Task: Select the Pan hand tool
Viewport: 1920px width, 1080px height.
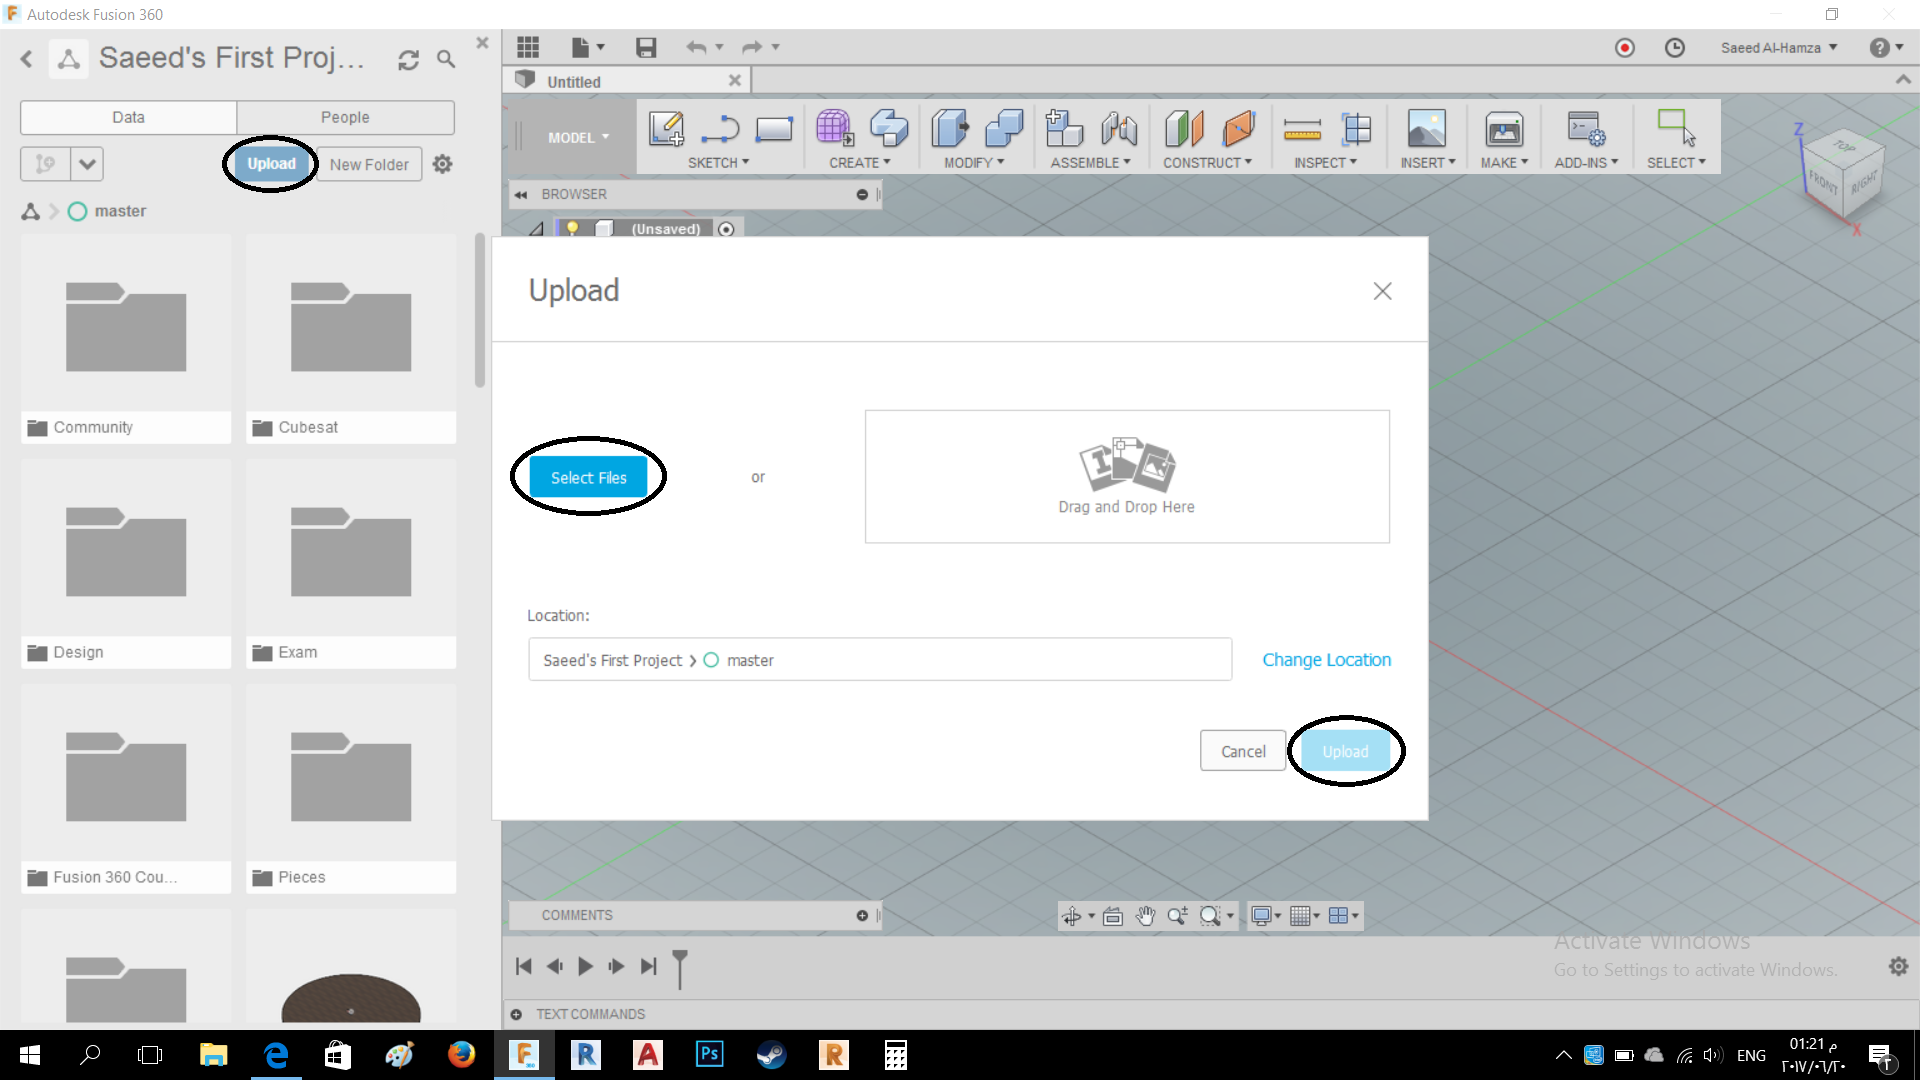Action: coord(1145,916)
